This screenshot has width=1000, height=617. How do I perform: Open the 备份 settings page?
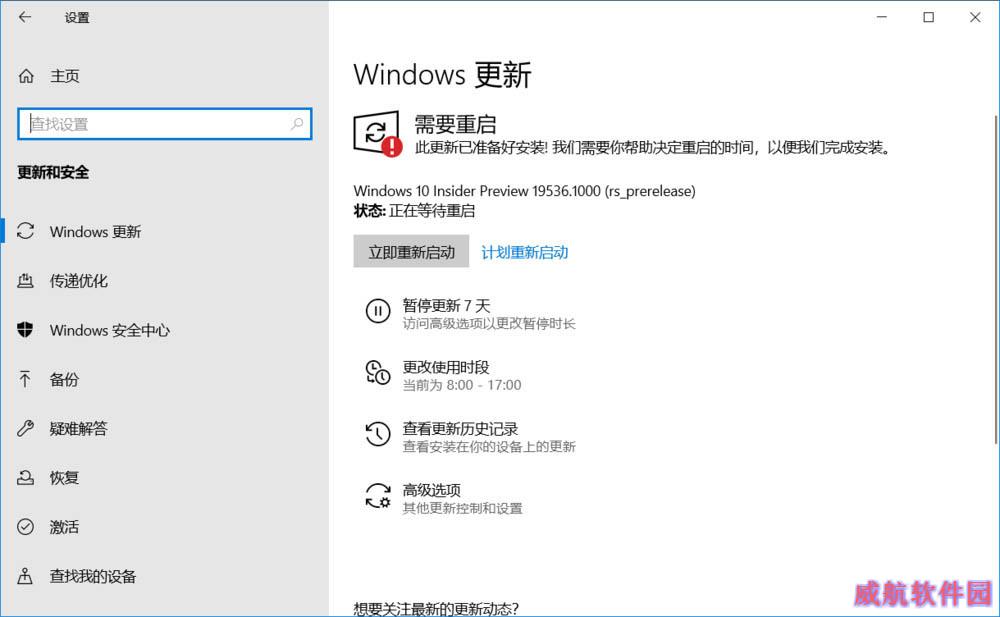[64, 379]
